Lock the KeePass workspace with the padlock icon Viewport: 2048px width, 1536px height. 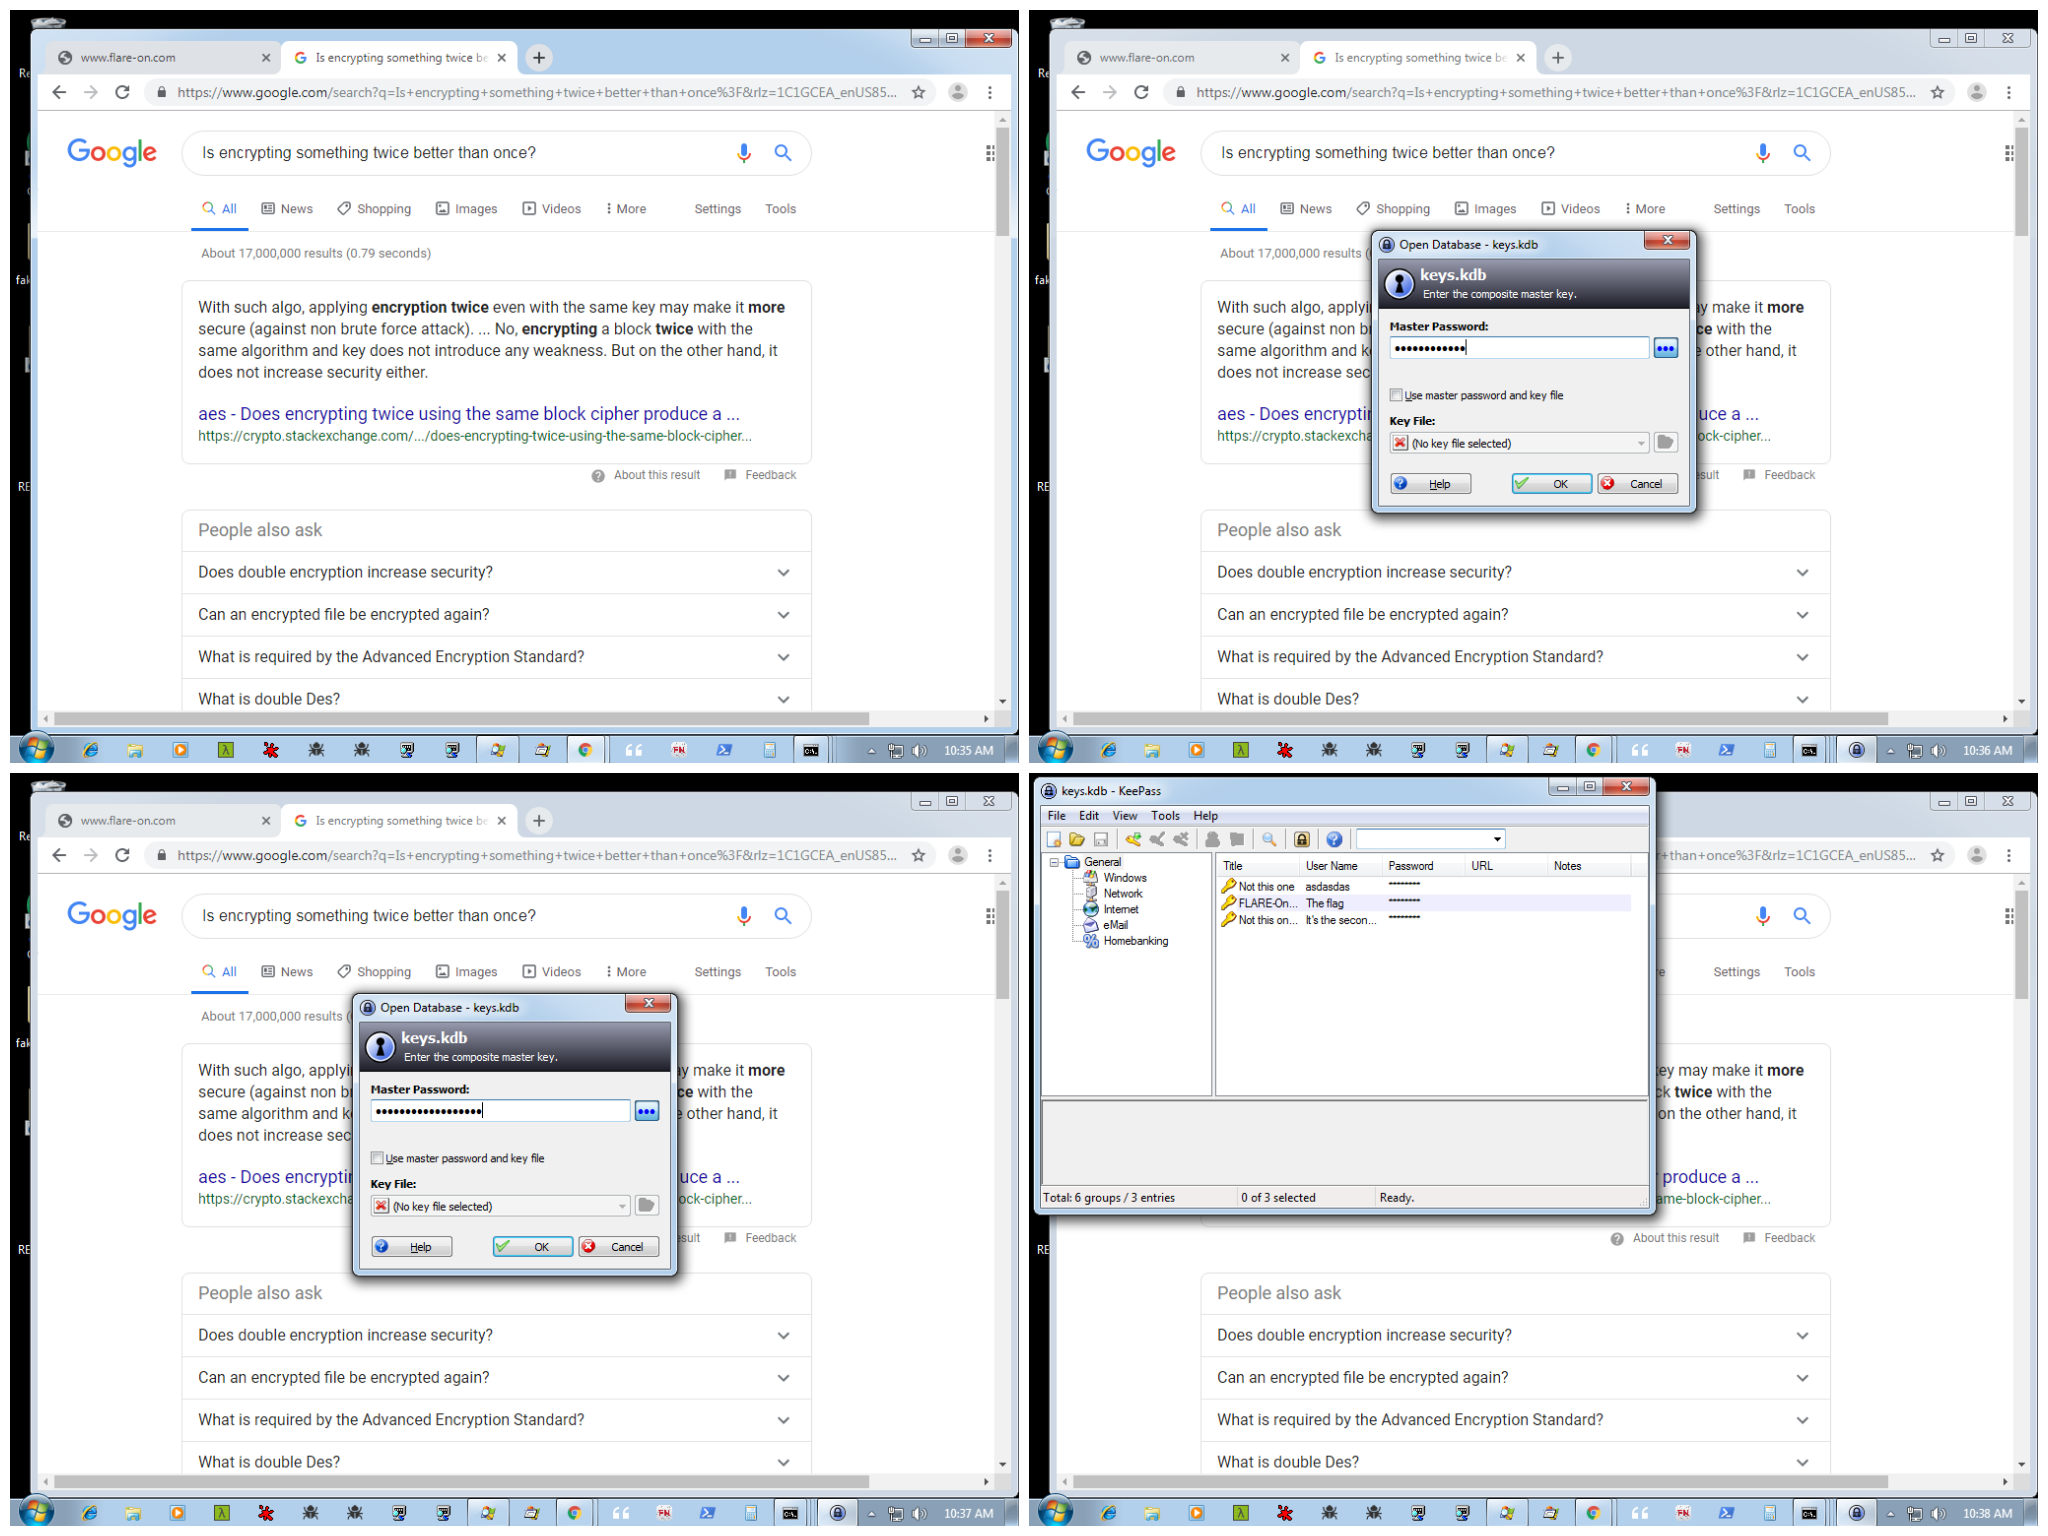pos(1302,839)
